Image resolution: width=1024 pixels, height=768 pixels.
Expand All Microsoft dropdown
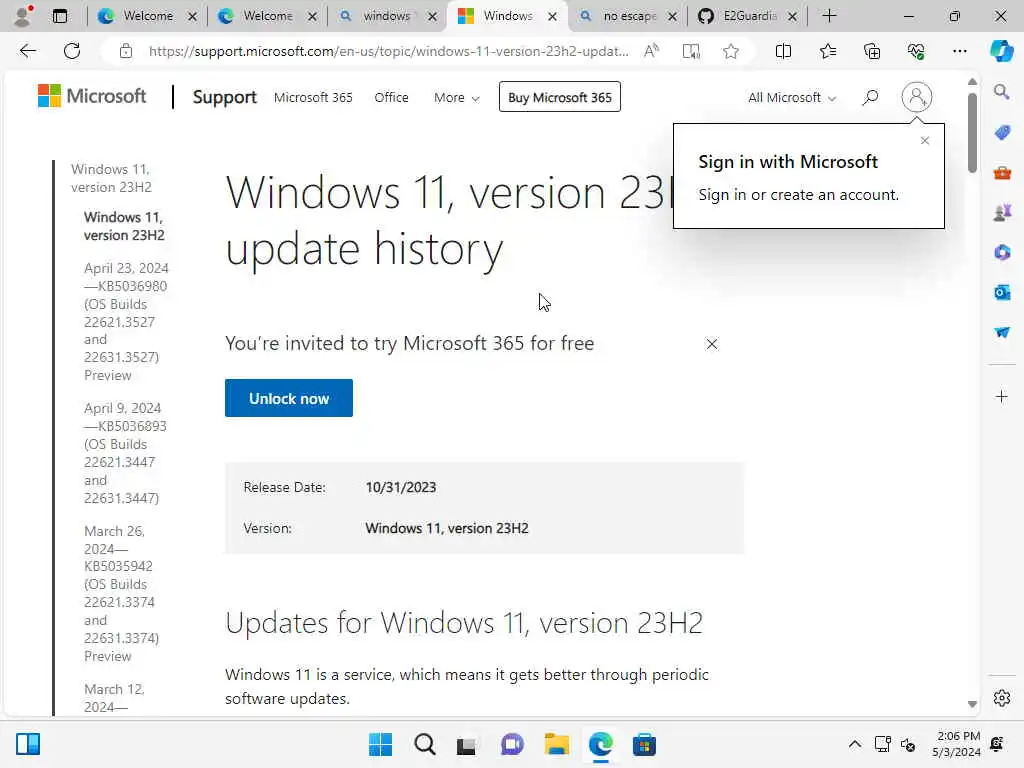coord(792,97)
